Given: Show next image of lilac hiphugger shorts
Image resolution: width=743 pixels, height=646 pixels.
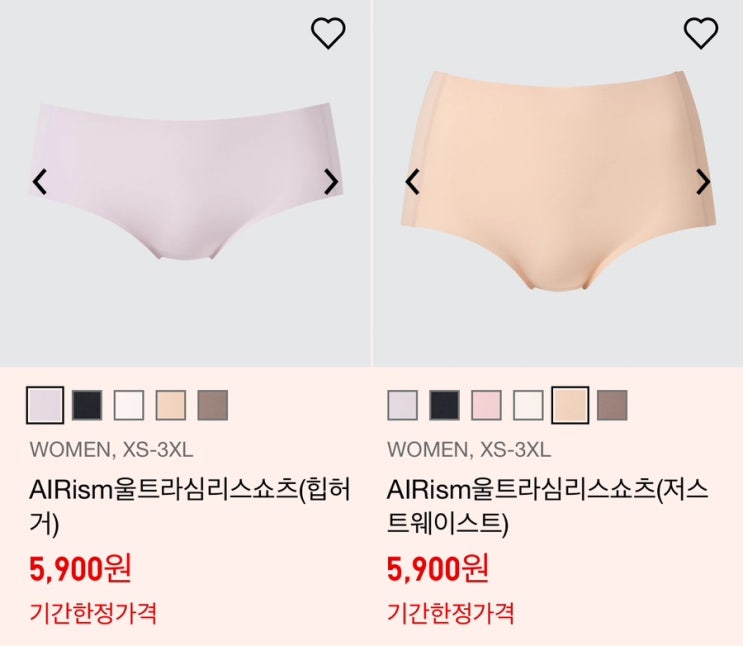Looking at the screenshot, I should point(331,182).
